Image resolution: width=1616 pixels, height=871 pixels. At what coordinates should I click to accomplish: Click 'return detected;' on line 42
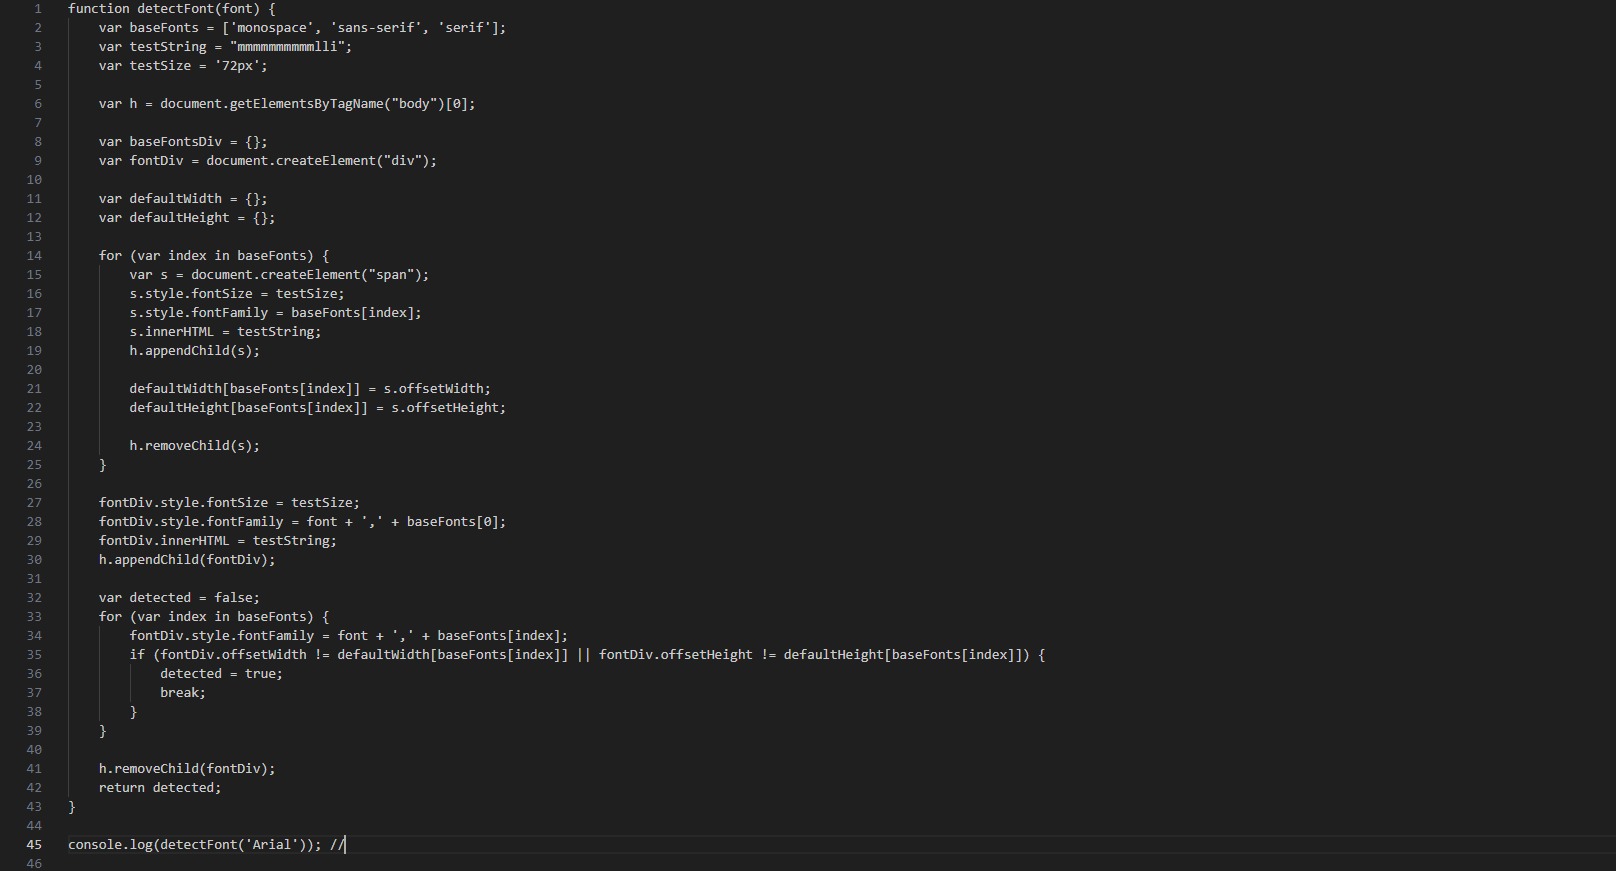pyautogui.click(x=160, y=787)
